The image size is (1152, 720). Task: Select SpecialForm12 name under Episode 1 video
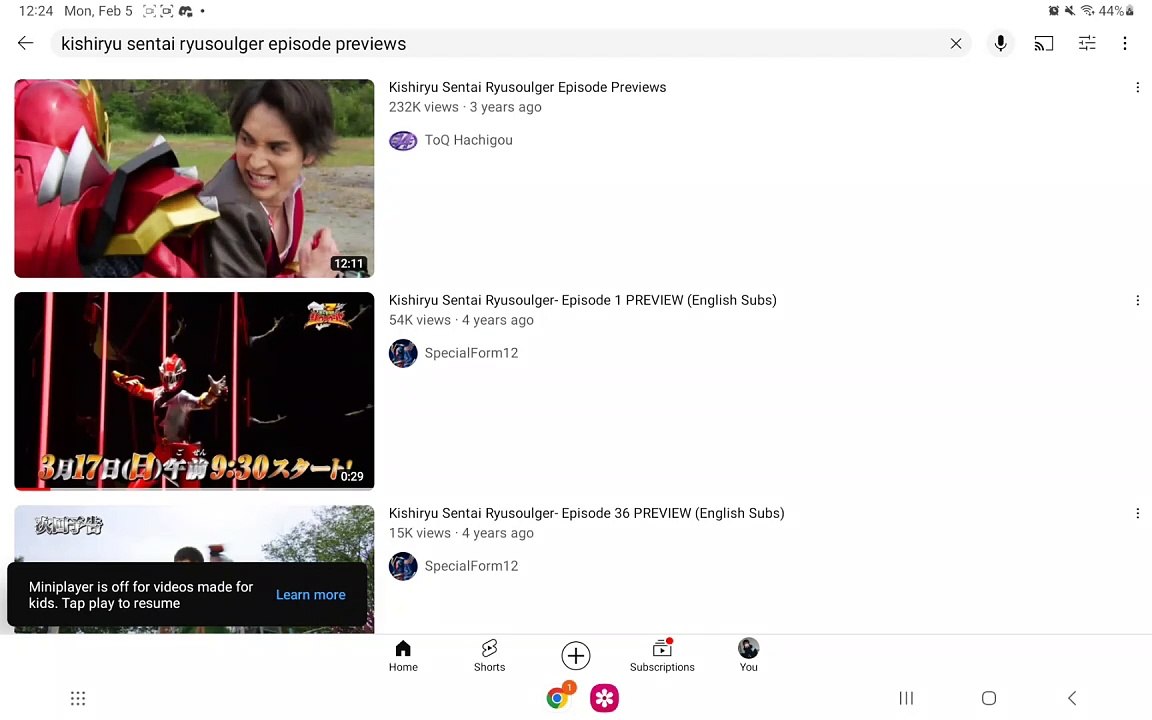click(472, 353)
